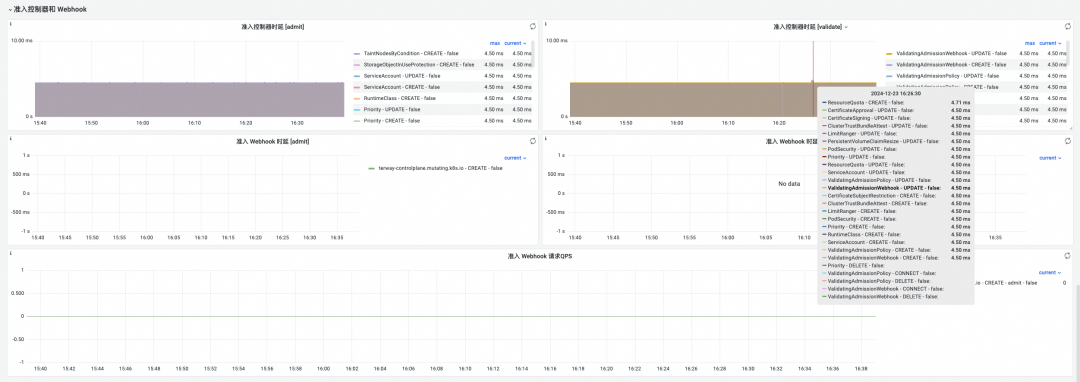Screen dimensions: 1080x382
Task: Click 15:42 time label on 请求QPS axis
Action: point(70,369)
